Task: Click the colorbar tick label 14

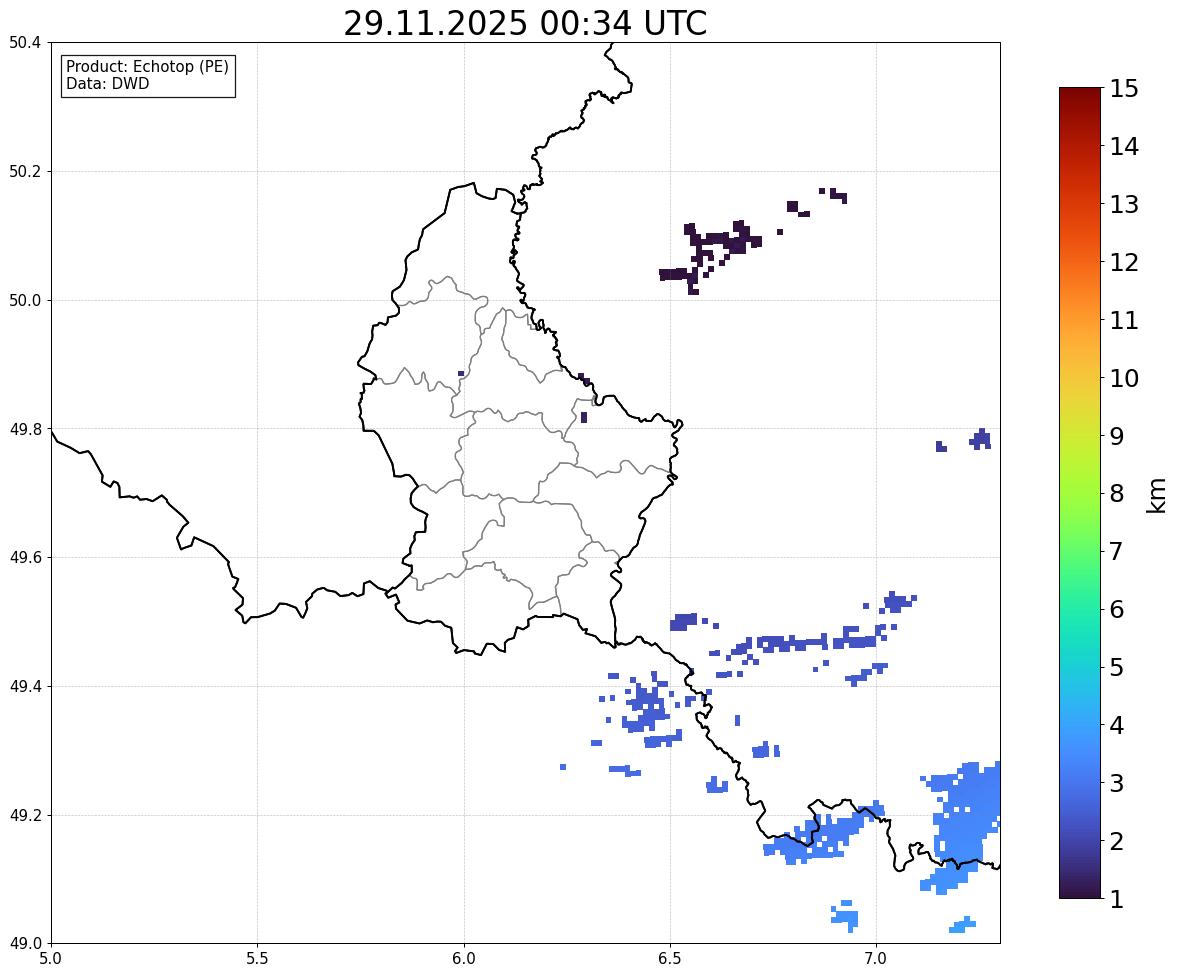Action: (1125, 147)
